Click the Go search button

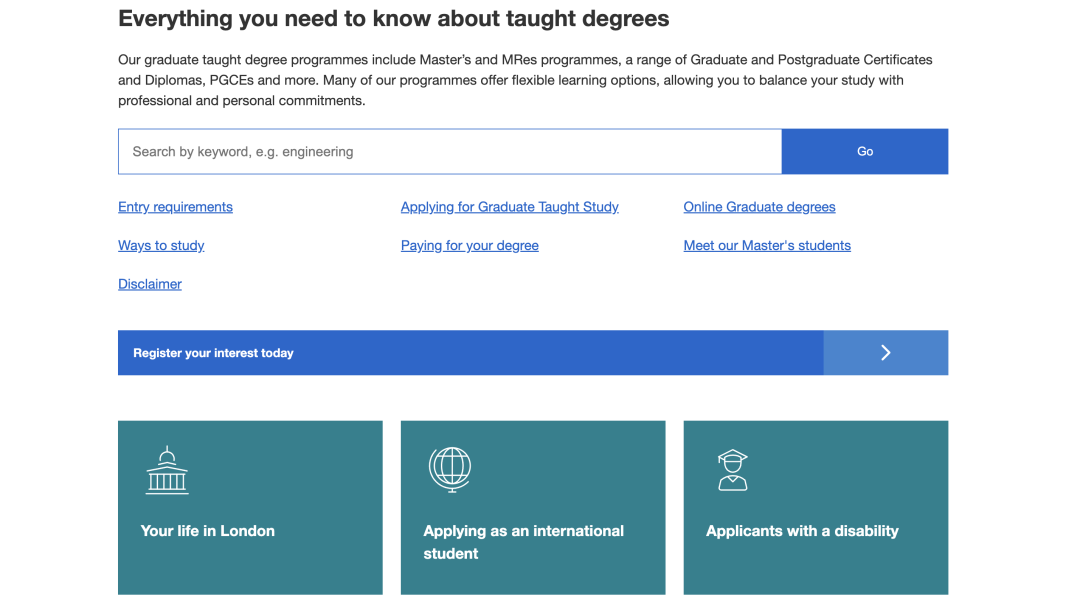tap(865, 152)
